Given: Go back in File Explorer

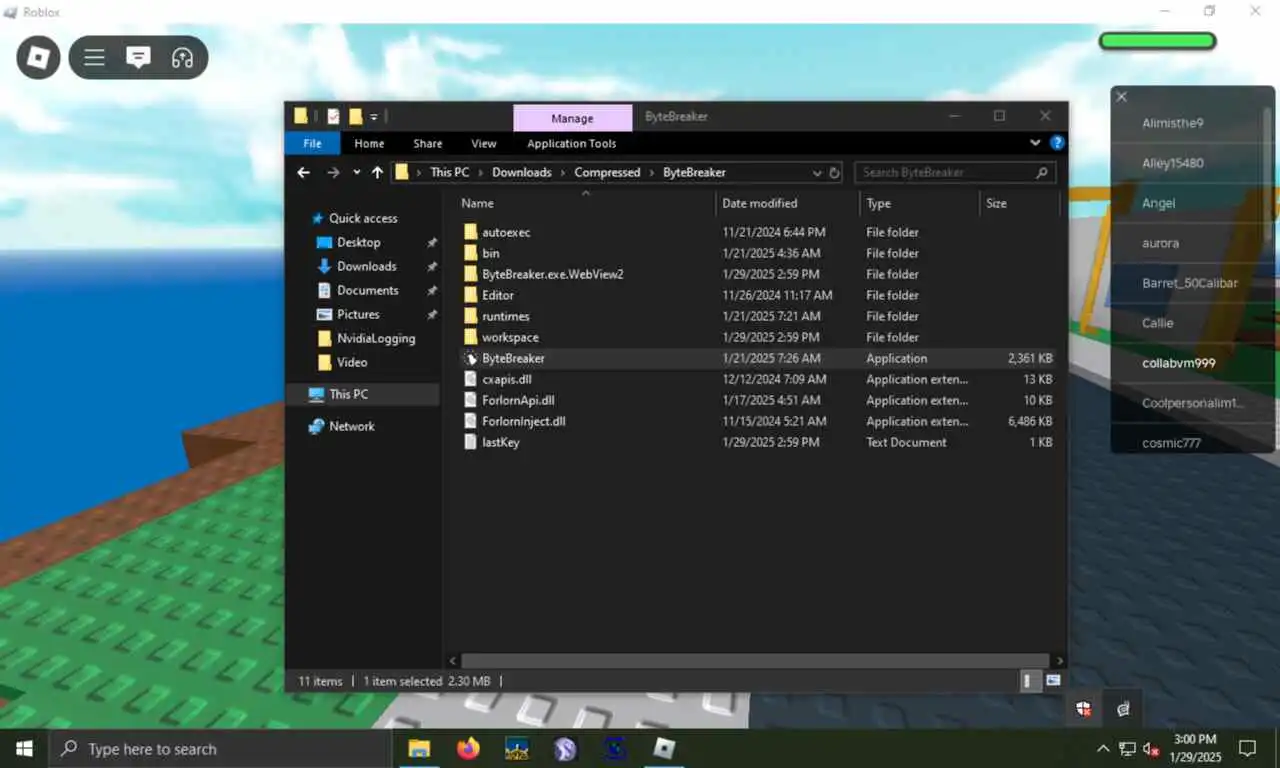Looking at the screenshot, I should coord(304,172).
